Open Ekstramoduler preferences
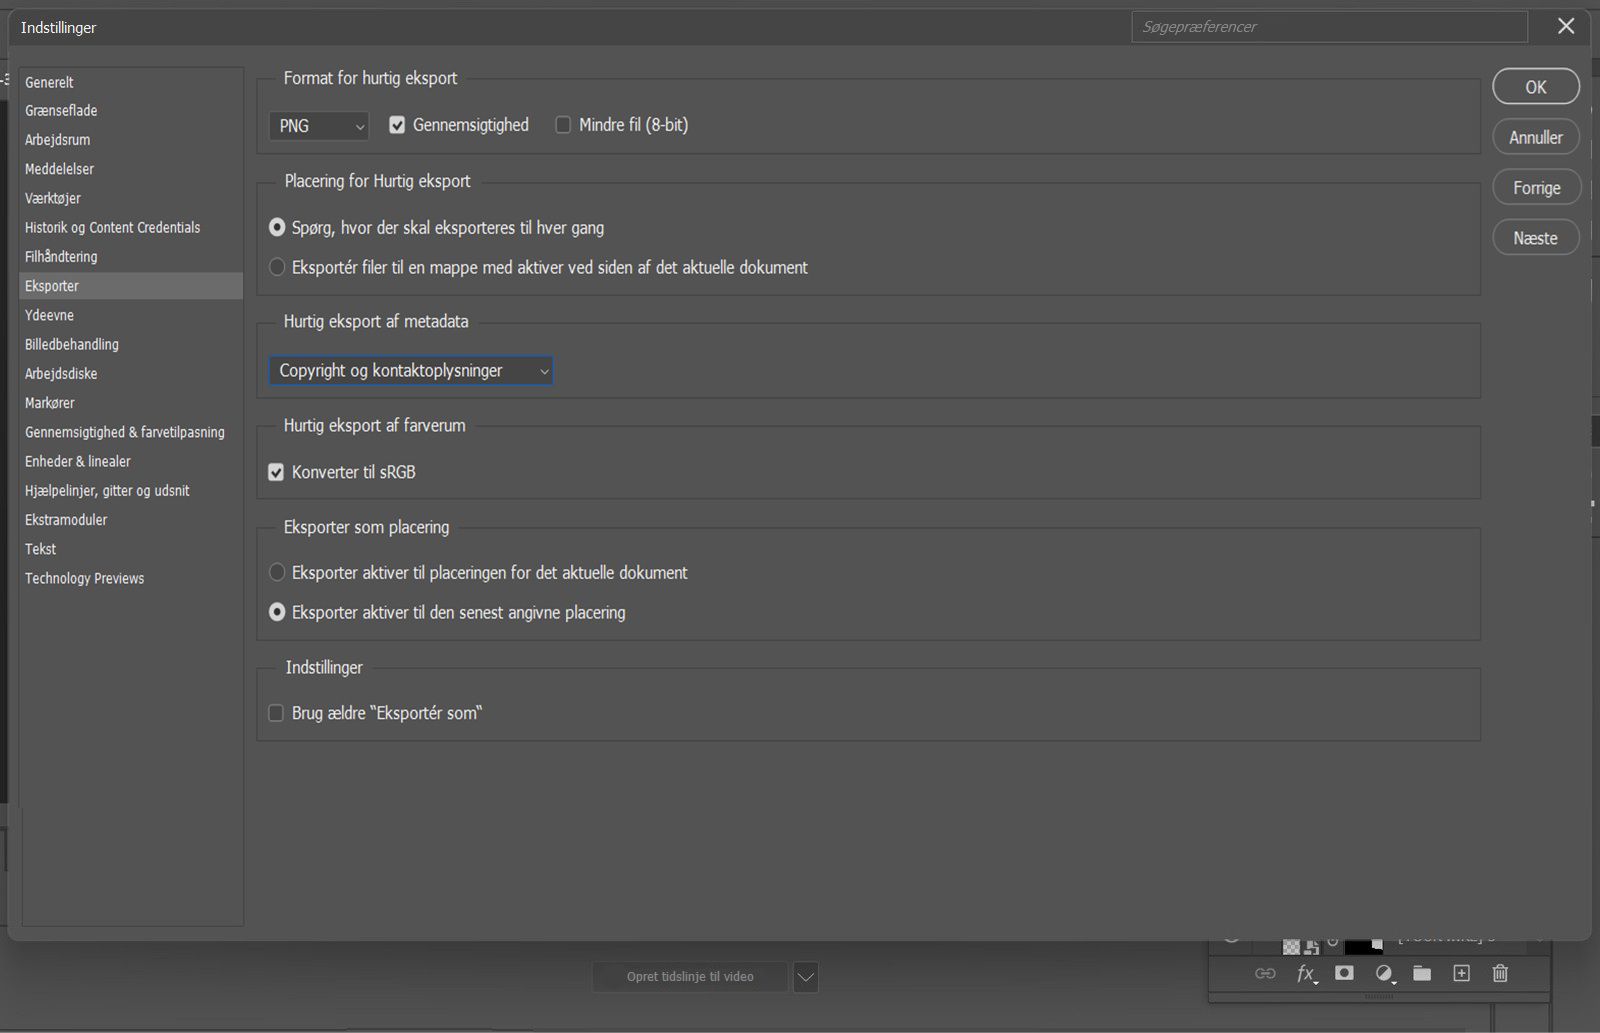The image size is (1600, 1033). coord(131,520)
